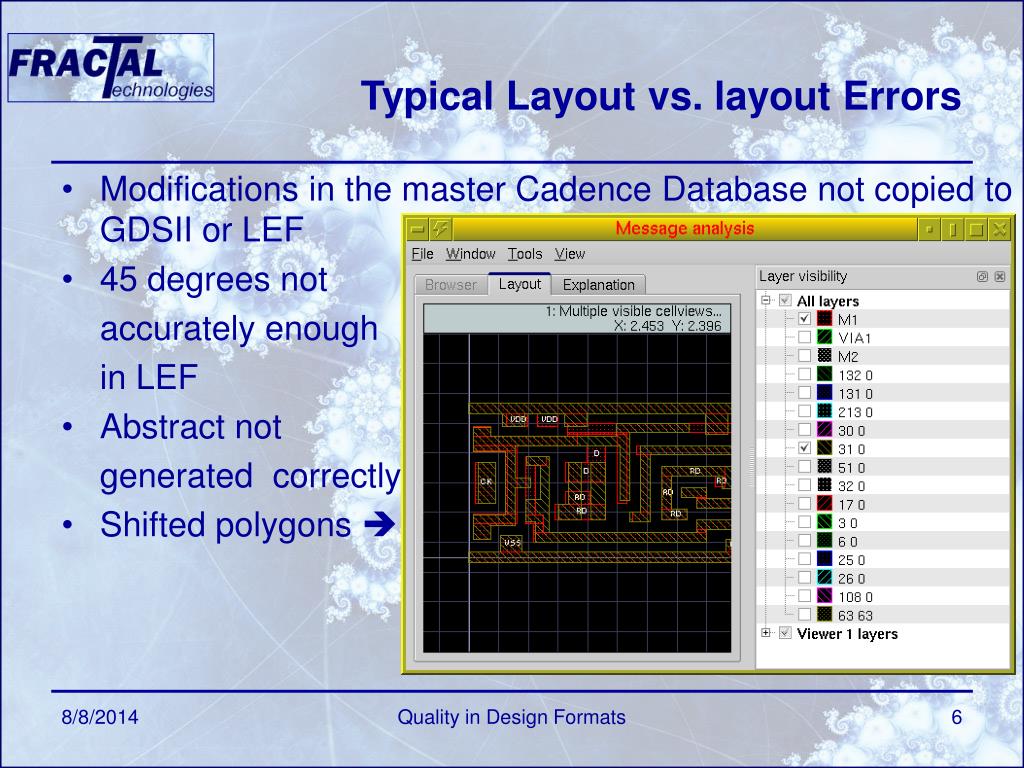Click the 30 0 magenta hatched swatch
Image resolution: width=1024 pixels, height=768 pixels.
[x=825, y=430]
